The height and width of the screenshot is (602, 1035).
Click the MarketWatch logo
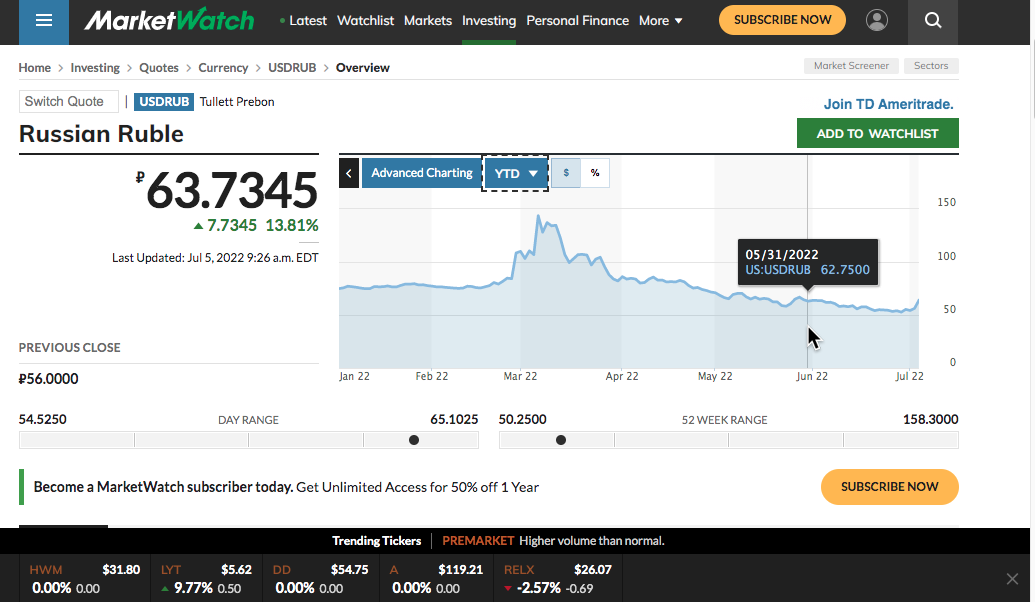coord(169,21)
